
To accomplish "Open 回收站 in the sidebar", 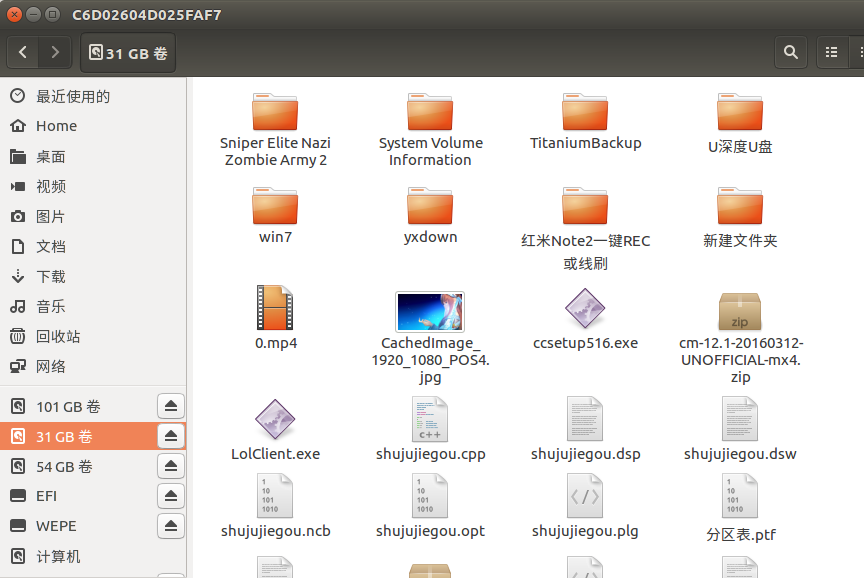I will click(93, 336).
